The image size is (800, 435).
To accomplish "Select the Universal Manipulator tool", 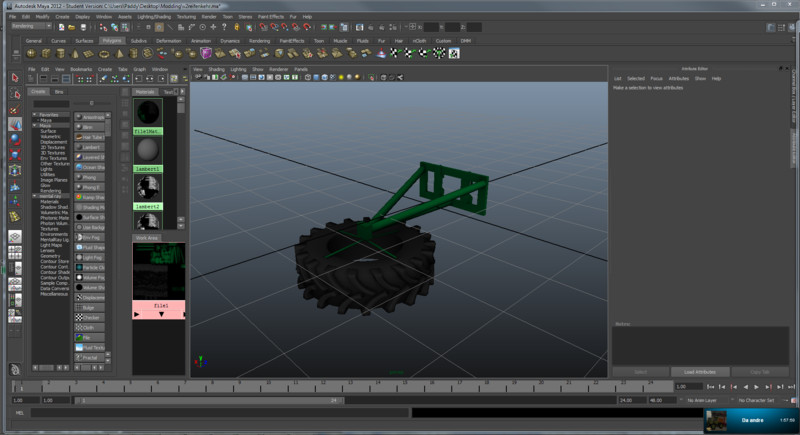I will 15,170.
